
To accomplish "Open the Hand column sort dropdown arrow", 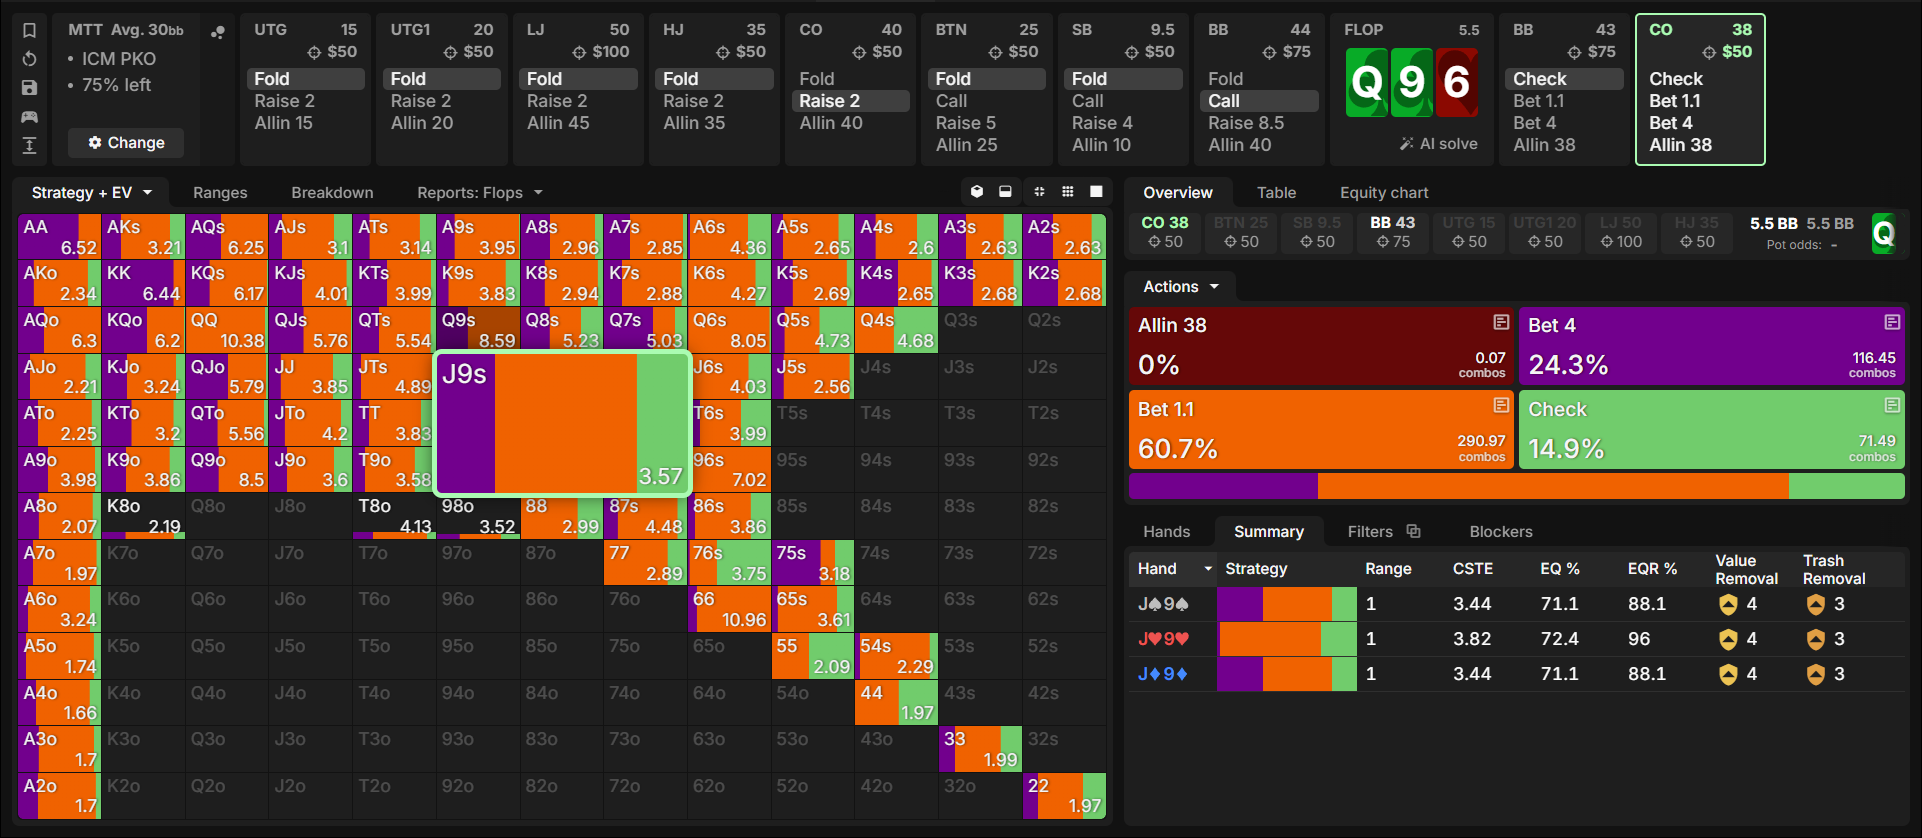I will click(1208, 569).
